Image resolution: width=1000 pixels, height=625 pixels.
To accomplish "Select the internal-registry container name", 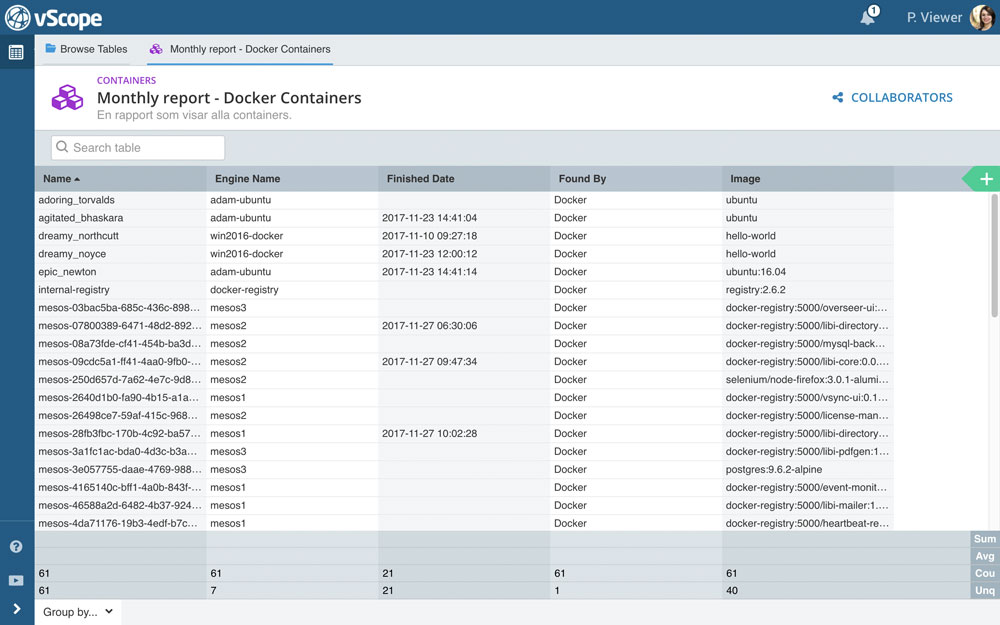I will pos(74,290).
